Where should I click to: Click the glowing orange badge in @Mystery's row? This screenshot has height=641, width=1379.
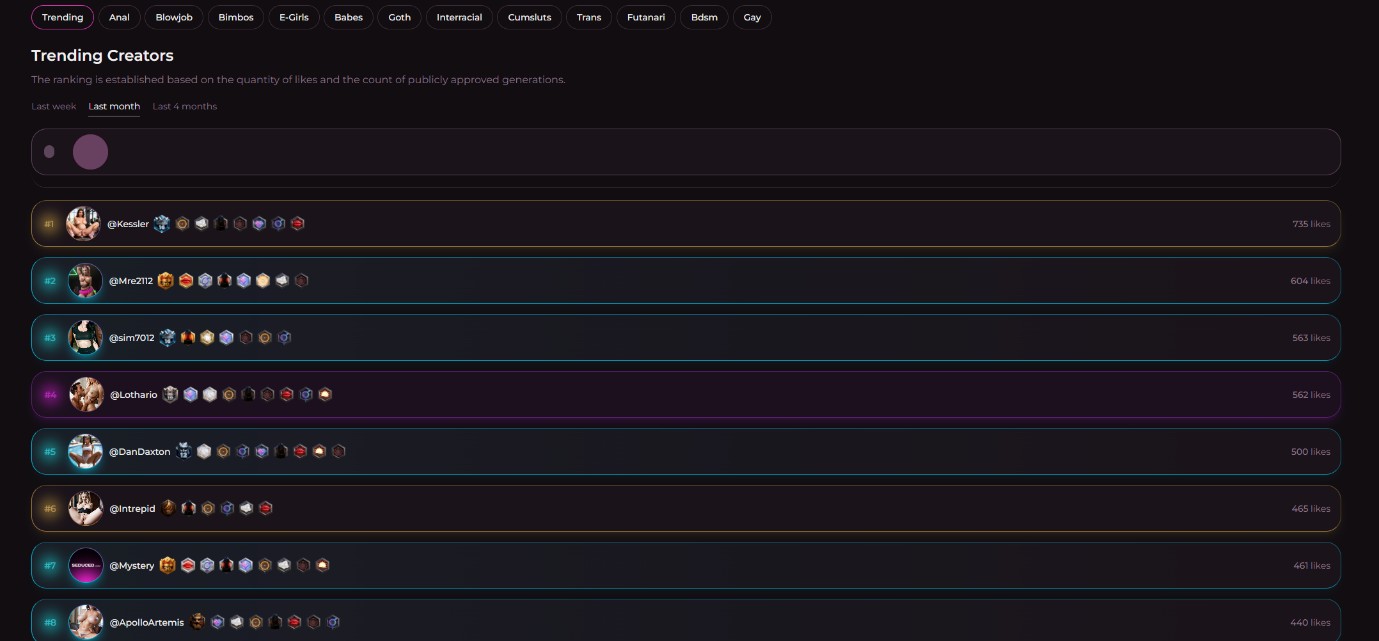322,566
